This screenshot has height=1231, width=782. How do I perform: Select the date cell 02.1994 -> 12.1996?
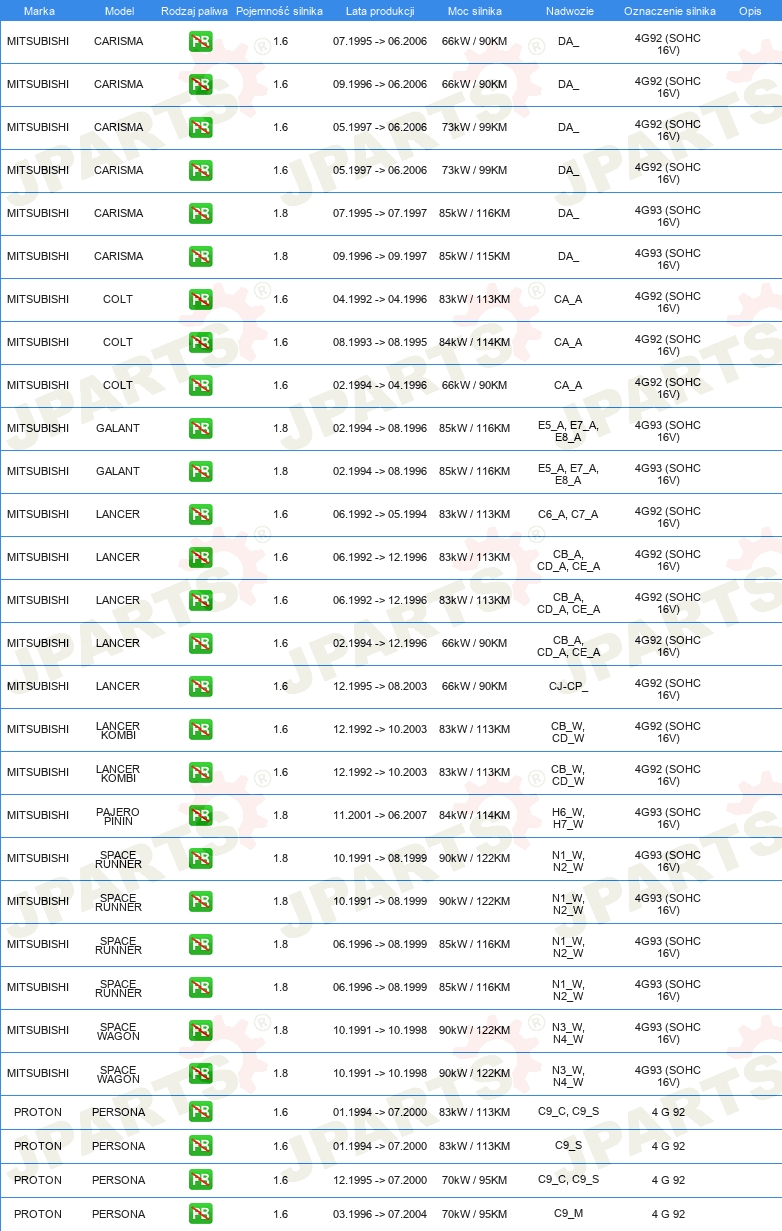click(380, 644)
